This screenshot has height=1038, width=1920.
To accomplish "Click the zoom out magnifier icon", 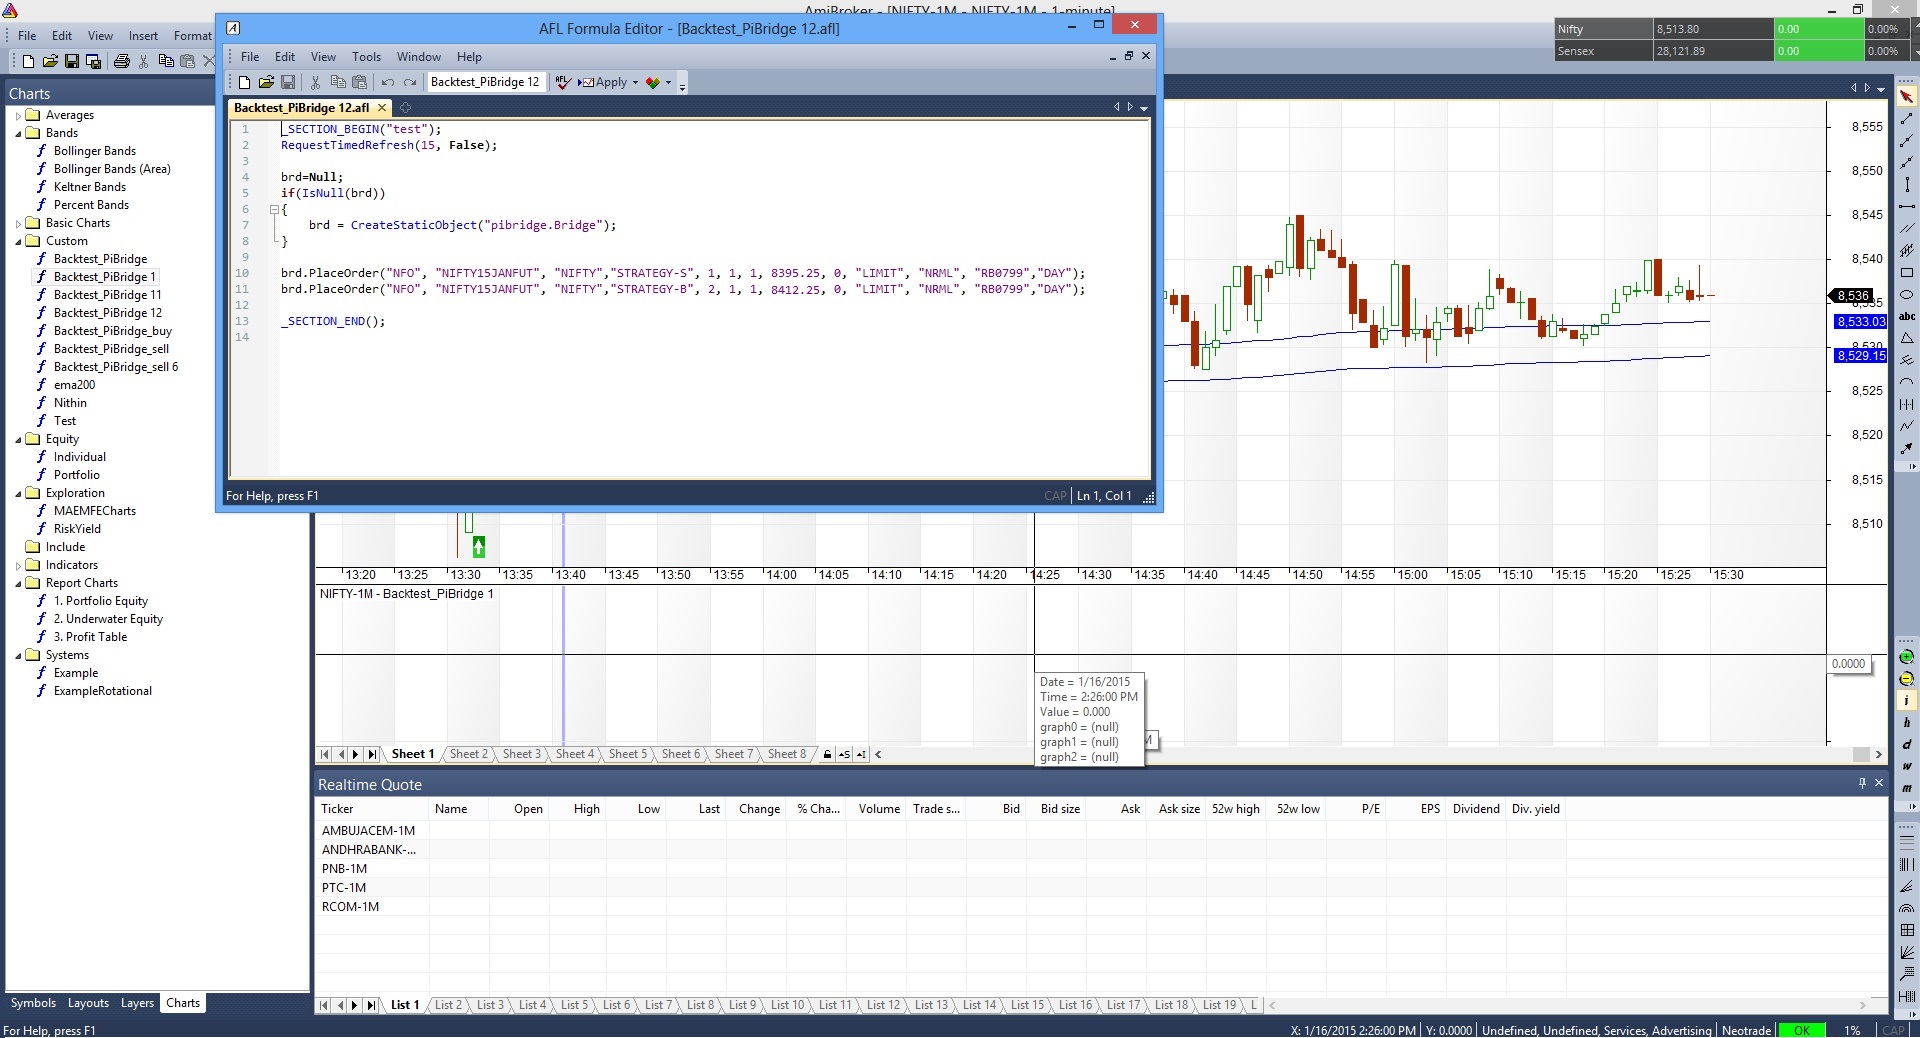I will 1906,679.
